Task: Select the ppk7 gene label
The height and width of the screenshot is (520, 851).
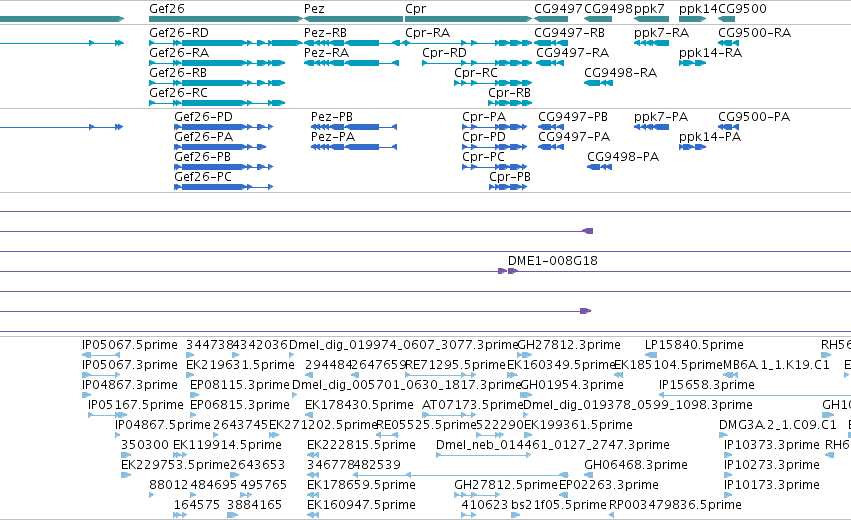Action: coord(649,9)
